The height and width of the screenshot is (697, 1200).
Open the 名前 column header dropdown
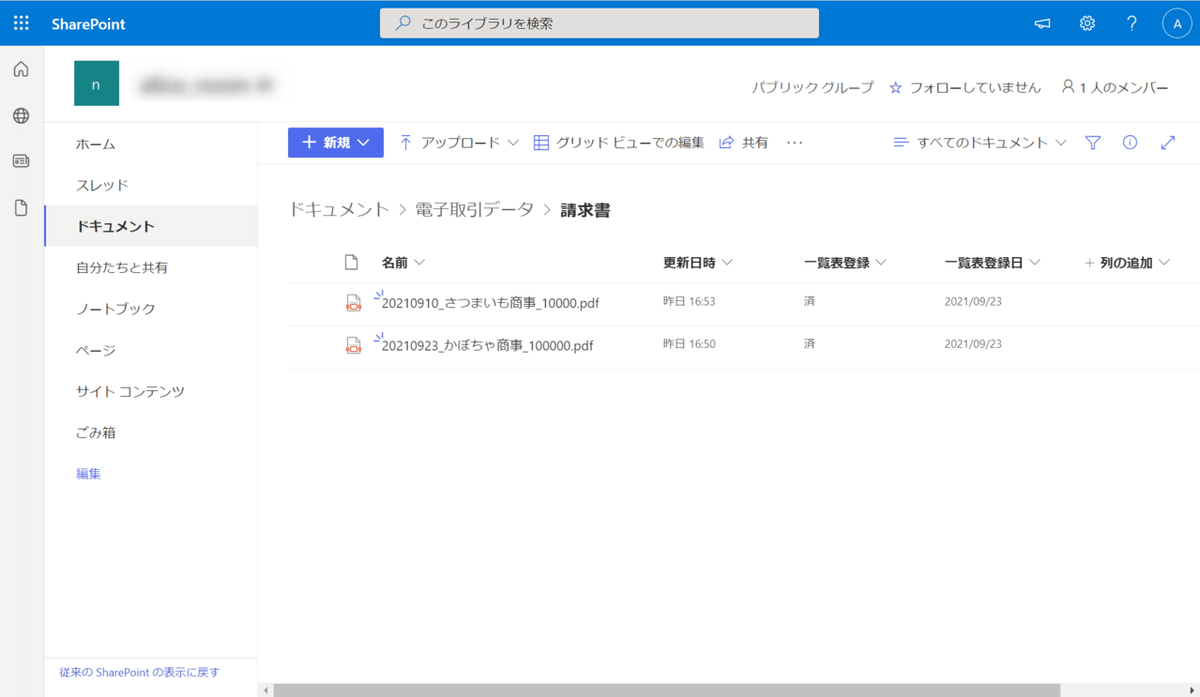(x=403, y=262)
